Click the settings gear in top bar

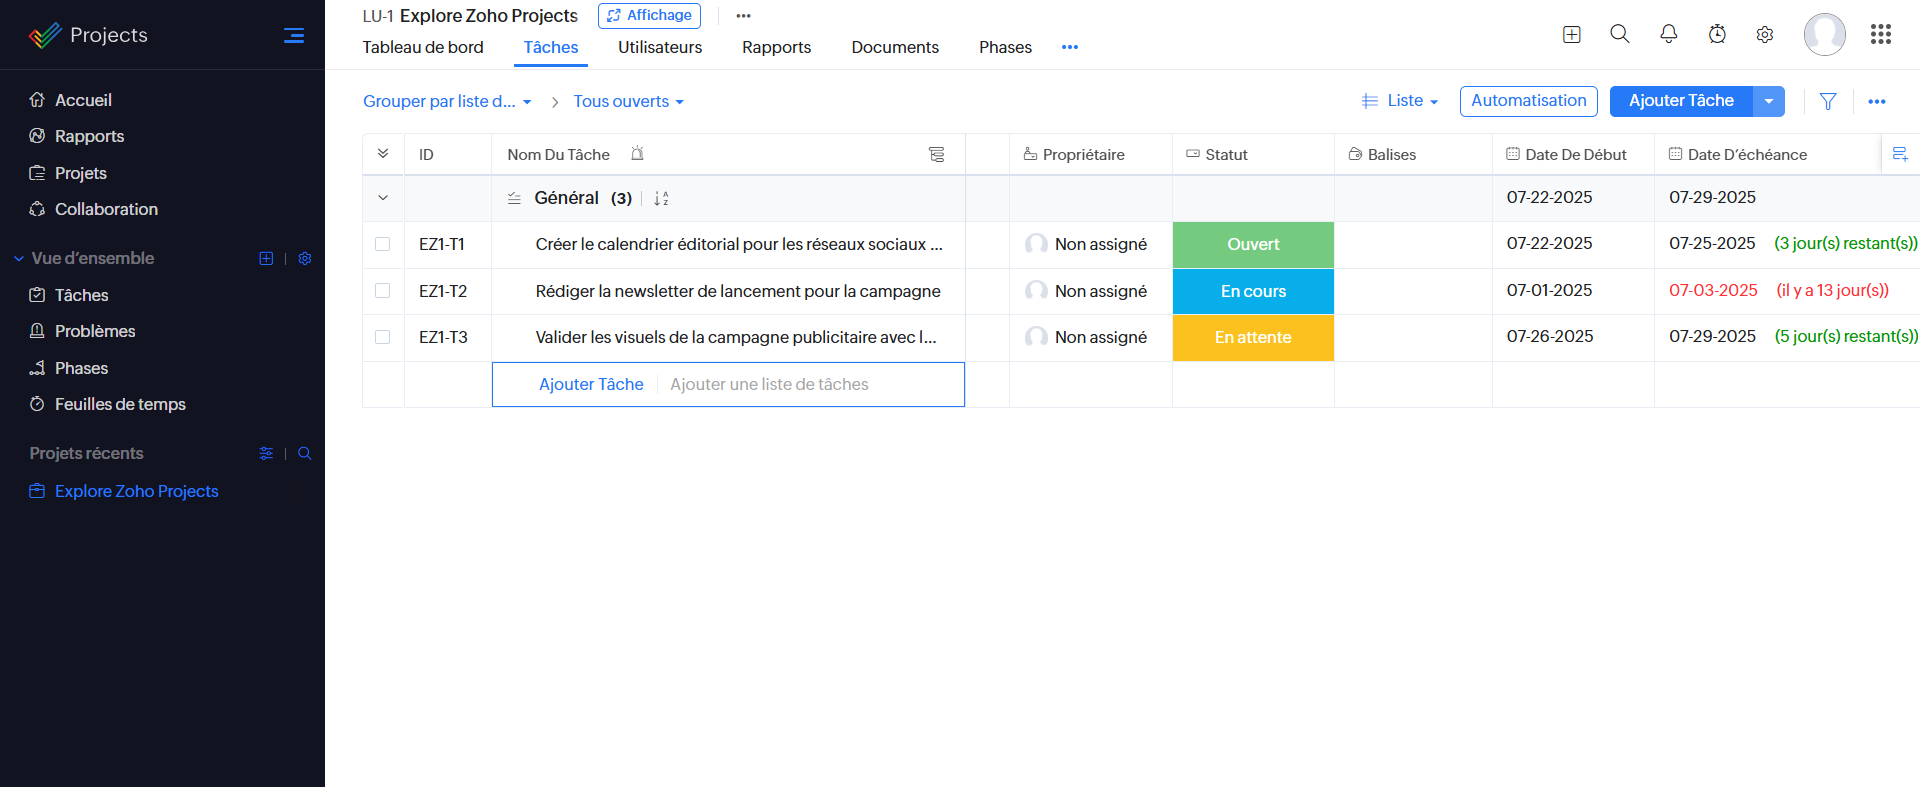[x=1765, y=35]
